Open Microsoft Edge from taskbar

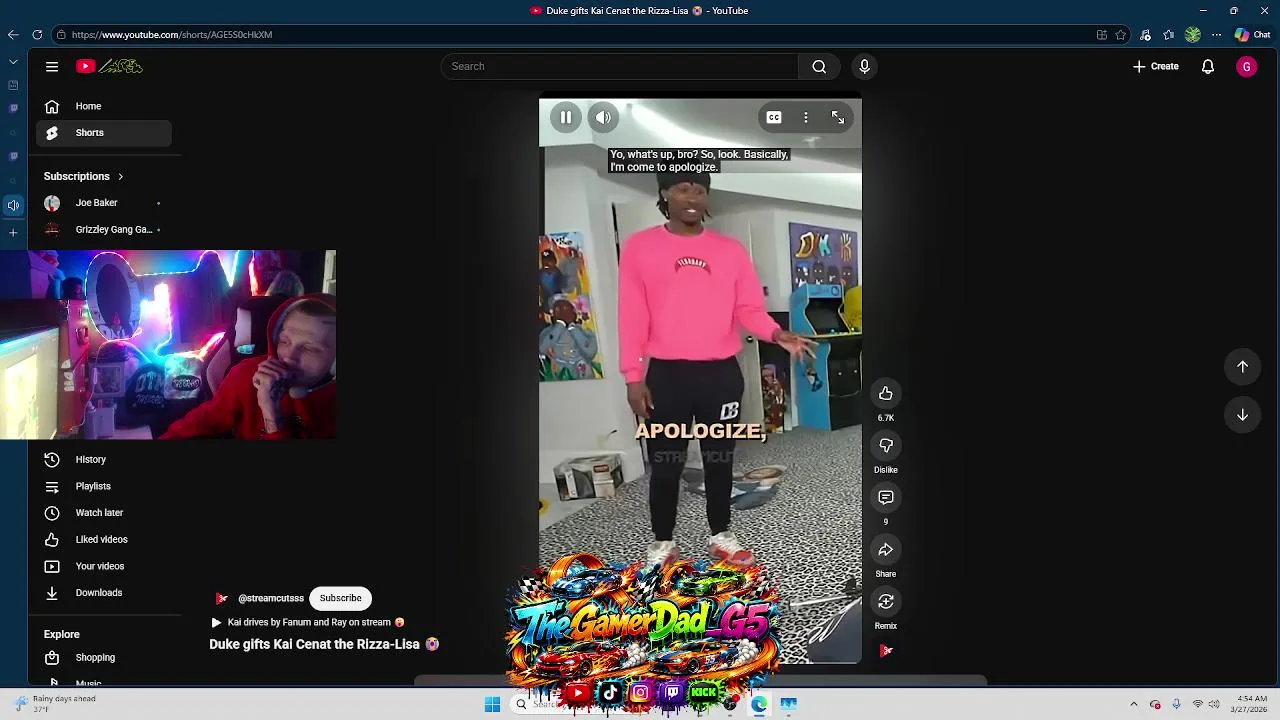(x=759, y=704)
